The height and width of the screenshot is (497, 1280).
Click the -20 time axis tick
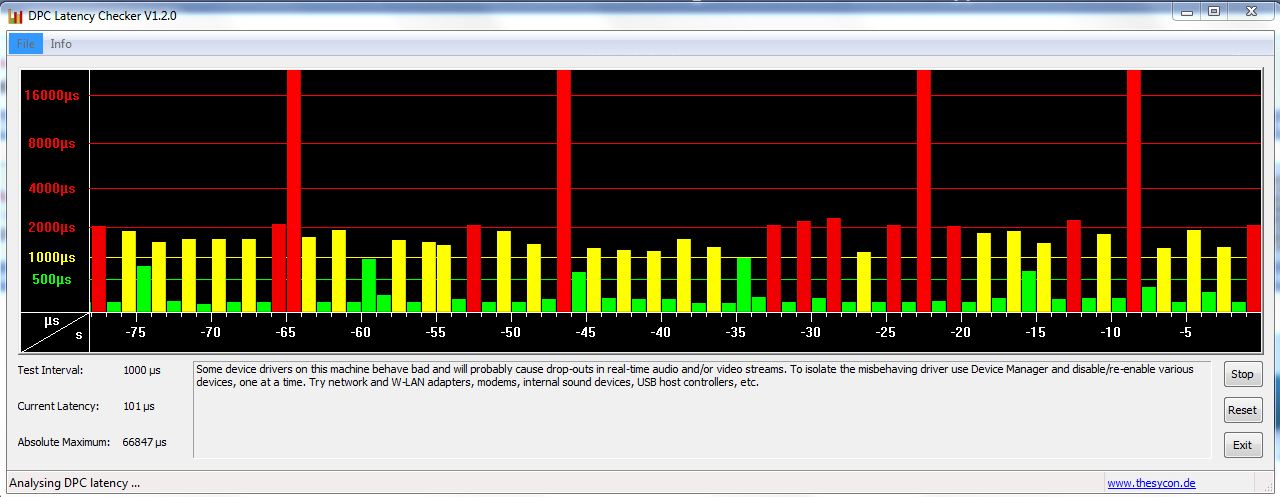[960, 332]
